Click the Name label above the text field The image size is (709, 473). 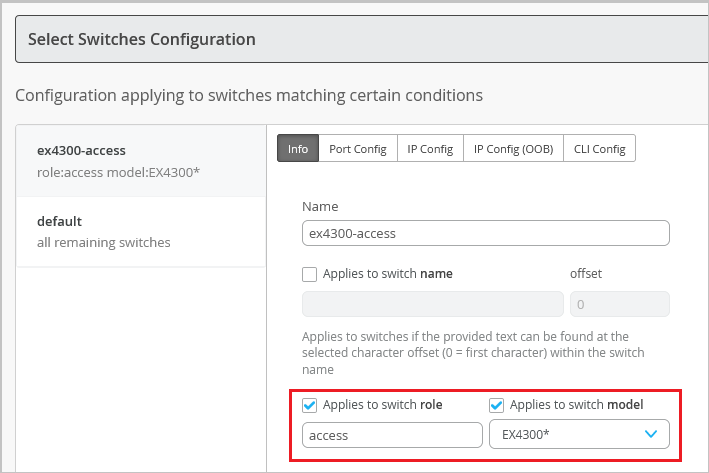pyautogui.click(x=320, y=206)
